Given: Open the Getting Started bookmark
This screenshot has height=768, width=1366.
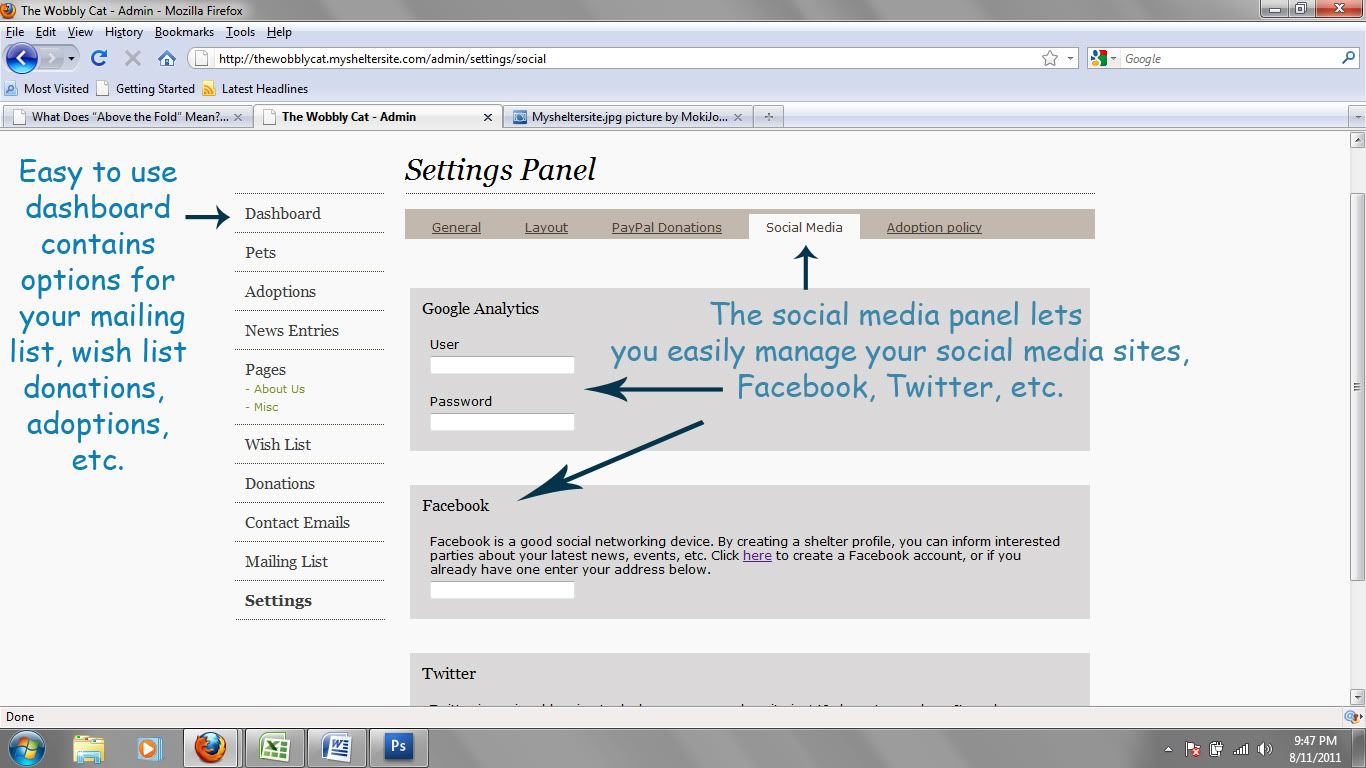Looking at the screenshot, I should tap(146, 89).
